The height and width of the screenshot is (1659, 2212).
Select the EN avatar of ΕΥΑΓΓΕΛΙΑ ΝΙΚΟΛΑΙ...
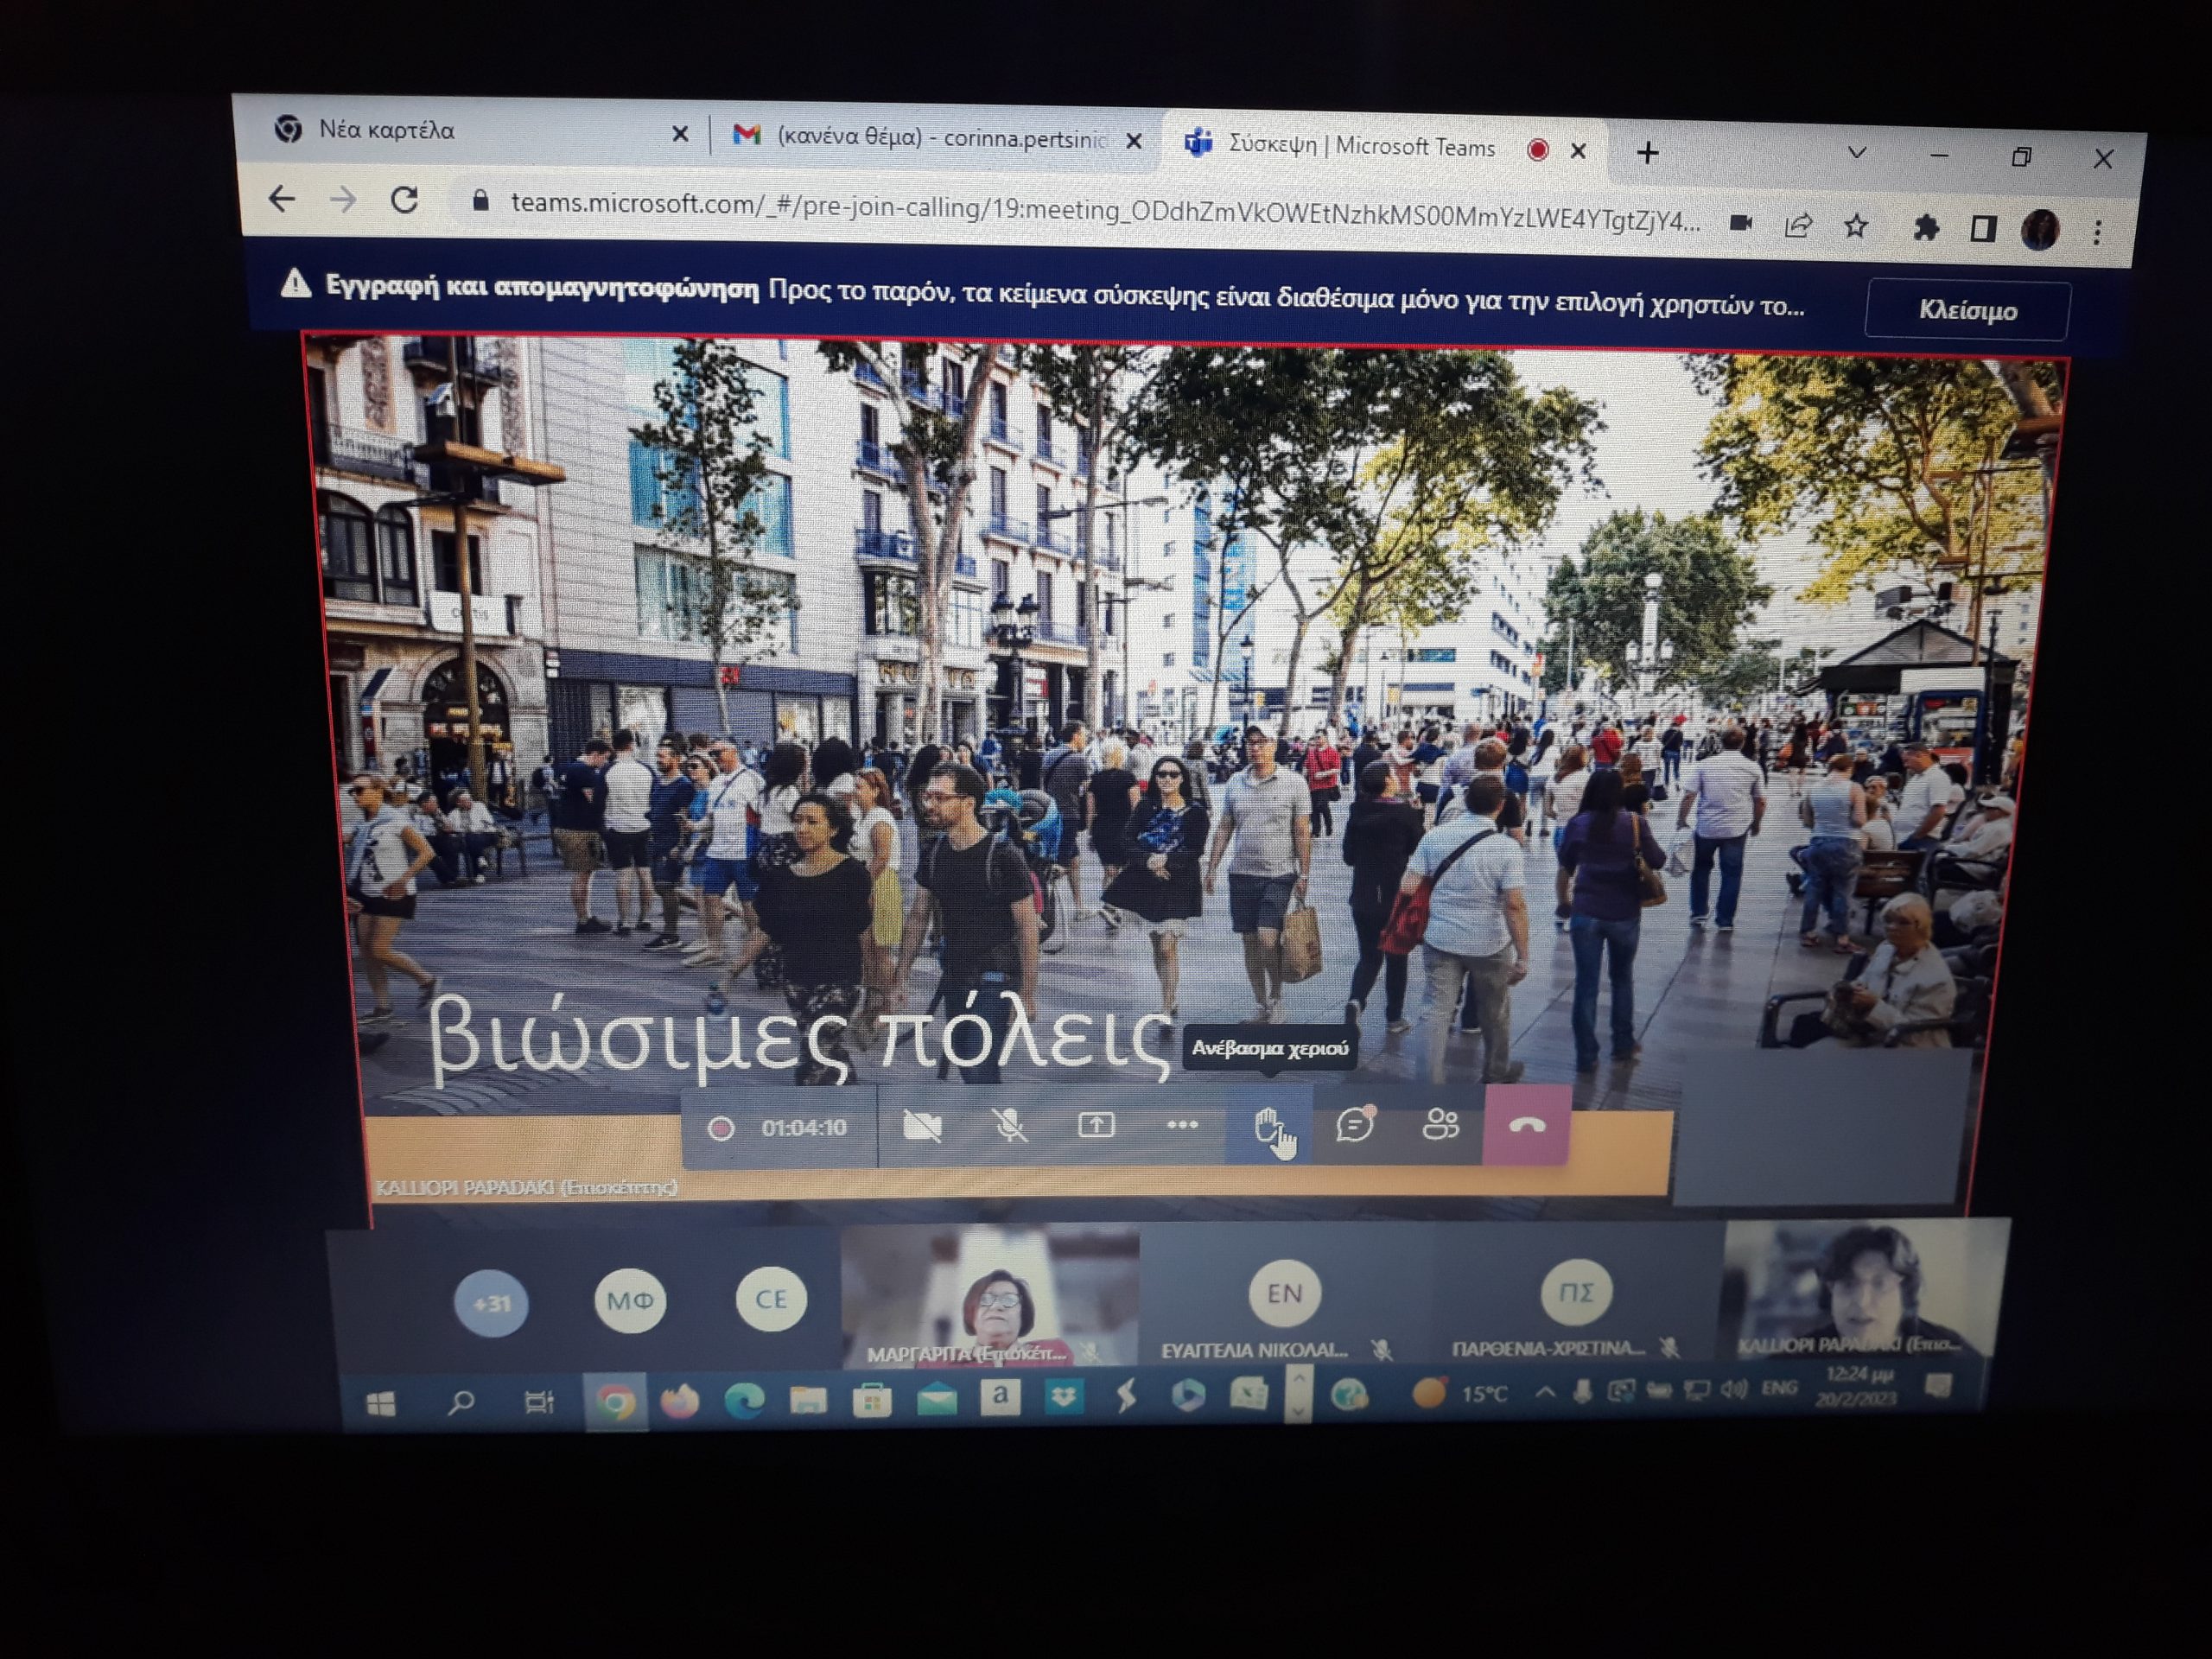pos(1285,1293)
